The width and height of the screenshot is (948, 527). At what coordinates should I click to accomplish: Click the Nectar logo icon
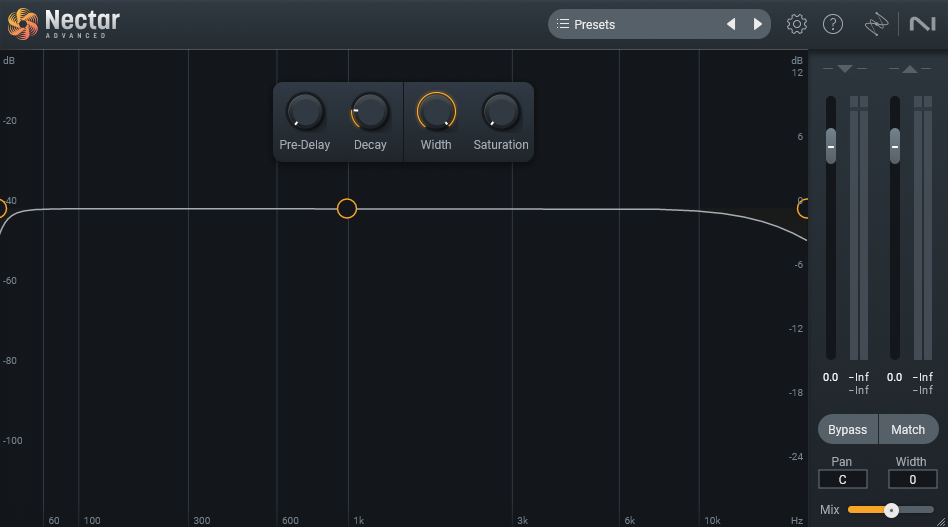pos(22,24)
